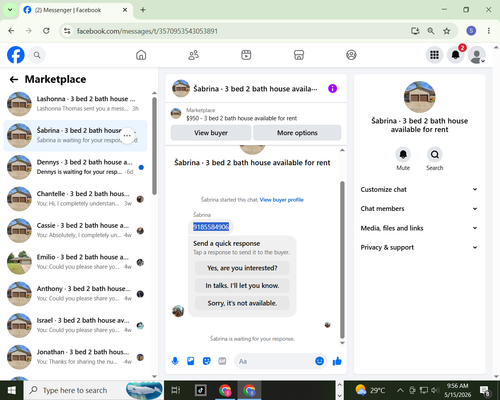Open the purple conversation information icon
Screen dimensions: 500x400
click(332, 89)
